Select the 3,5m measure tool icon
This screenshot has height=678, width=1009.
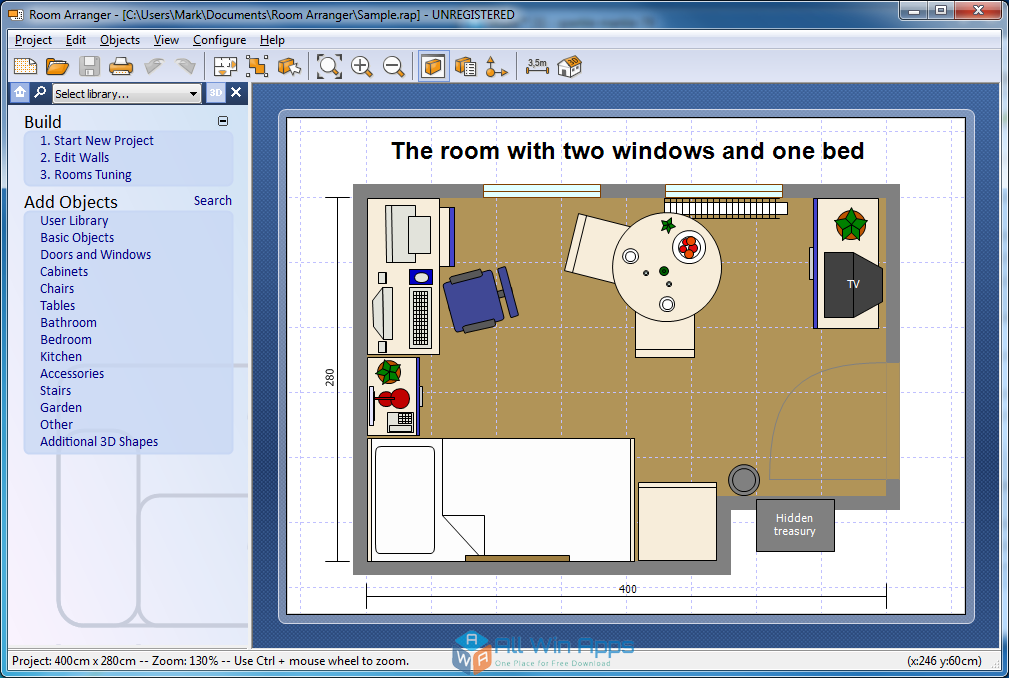click(537, 66)
